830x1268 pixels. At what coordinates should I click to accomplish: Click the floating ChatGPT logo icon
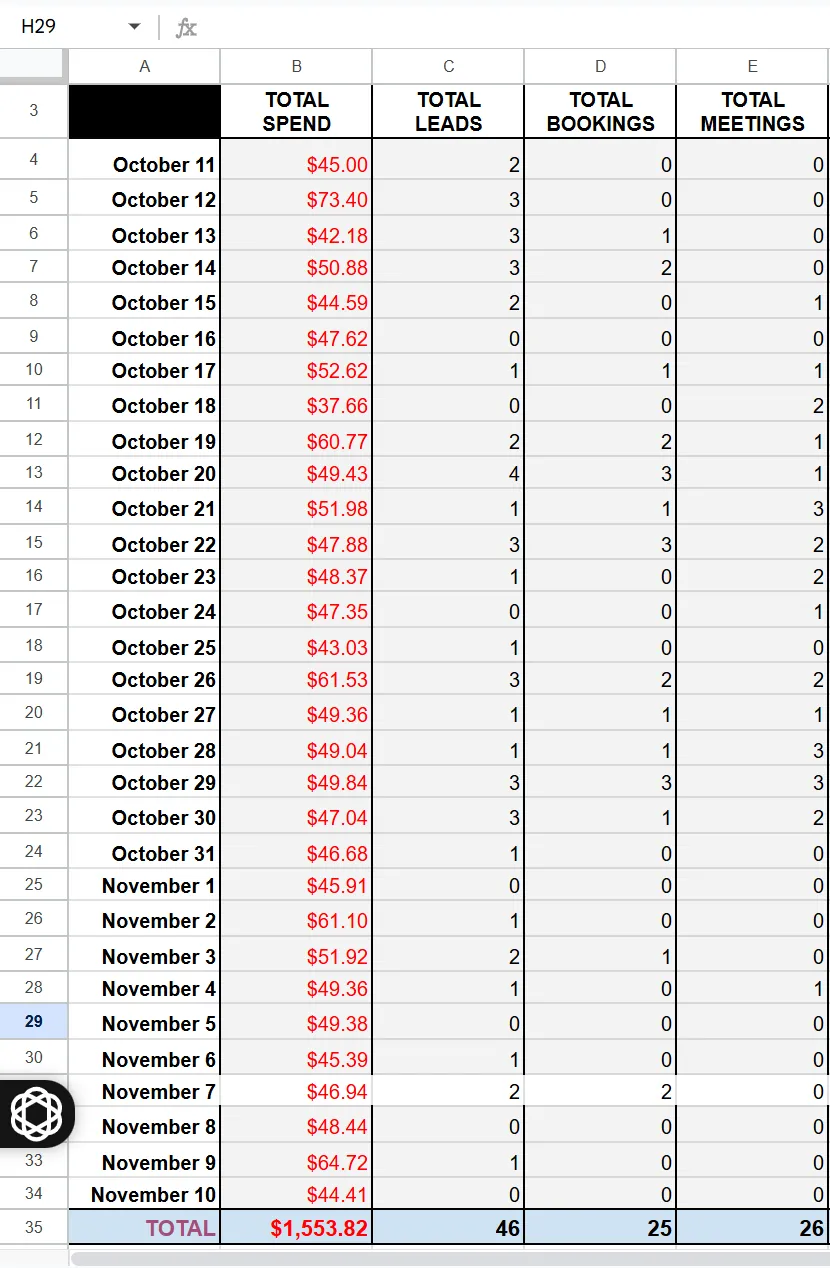pyautogui.click(x=36, y=1113)
